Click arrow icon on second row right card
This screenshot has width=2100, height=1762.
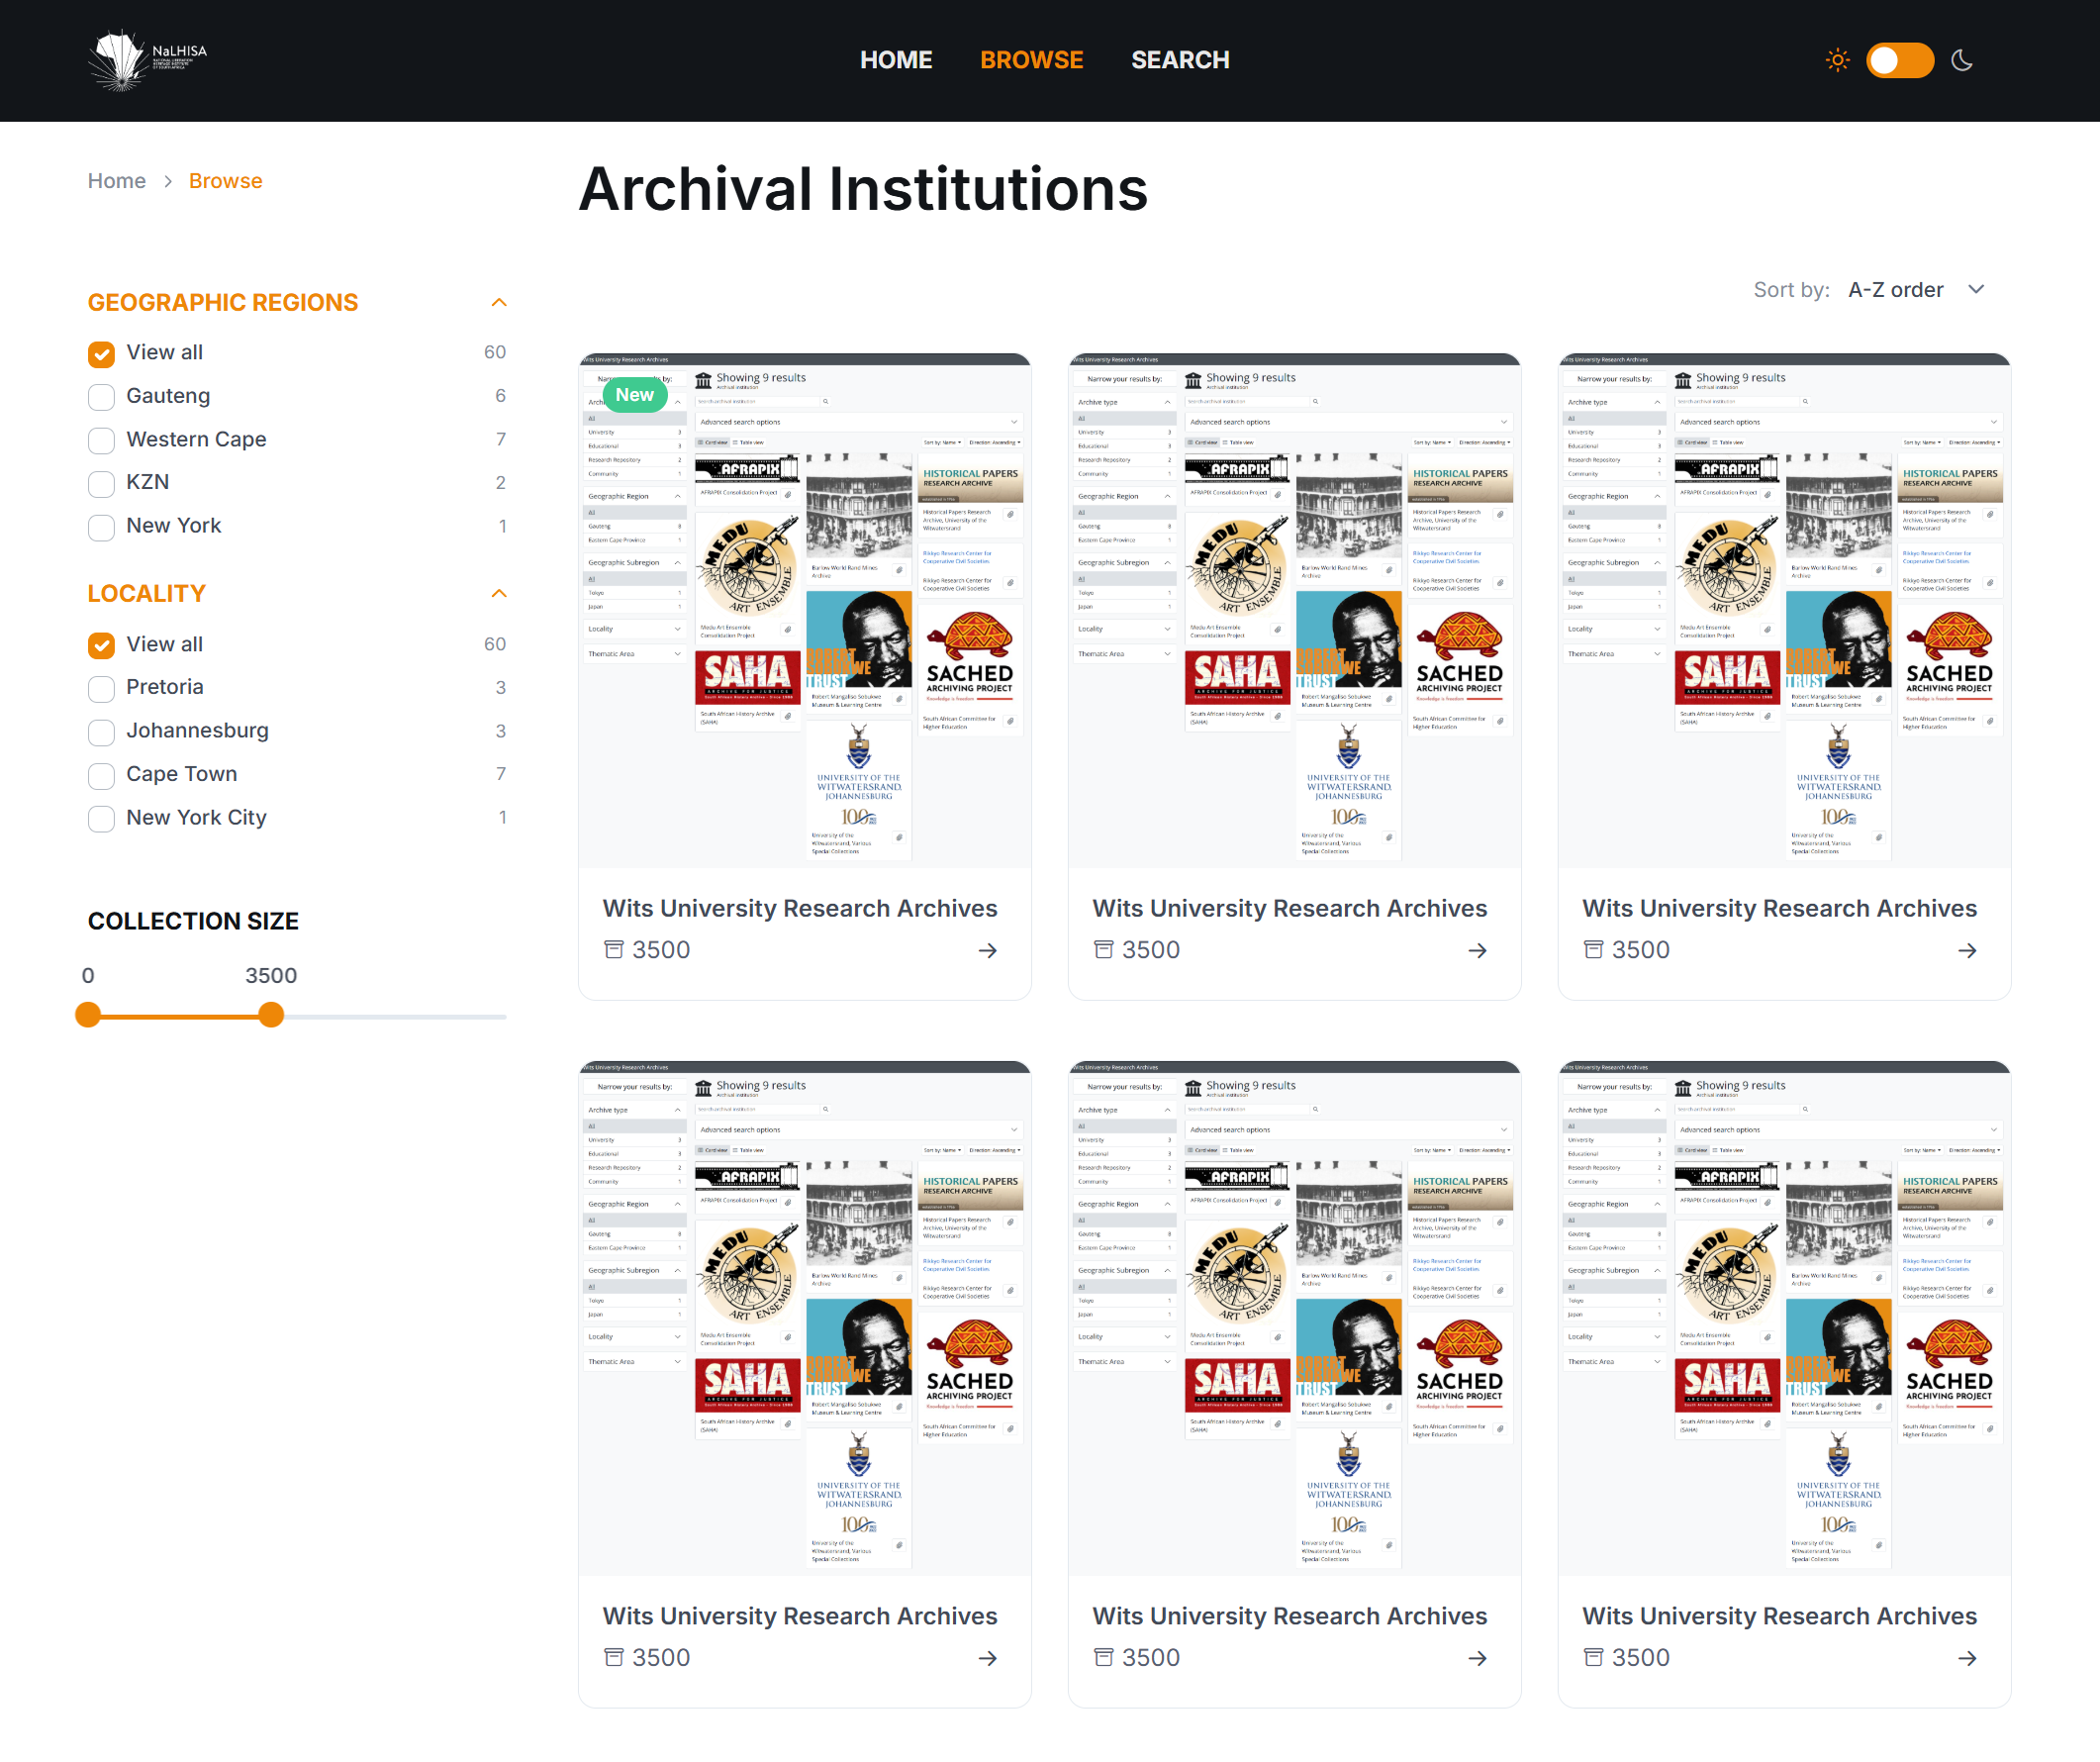coord(1968,1659)
